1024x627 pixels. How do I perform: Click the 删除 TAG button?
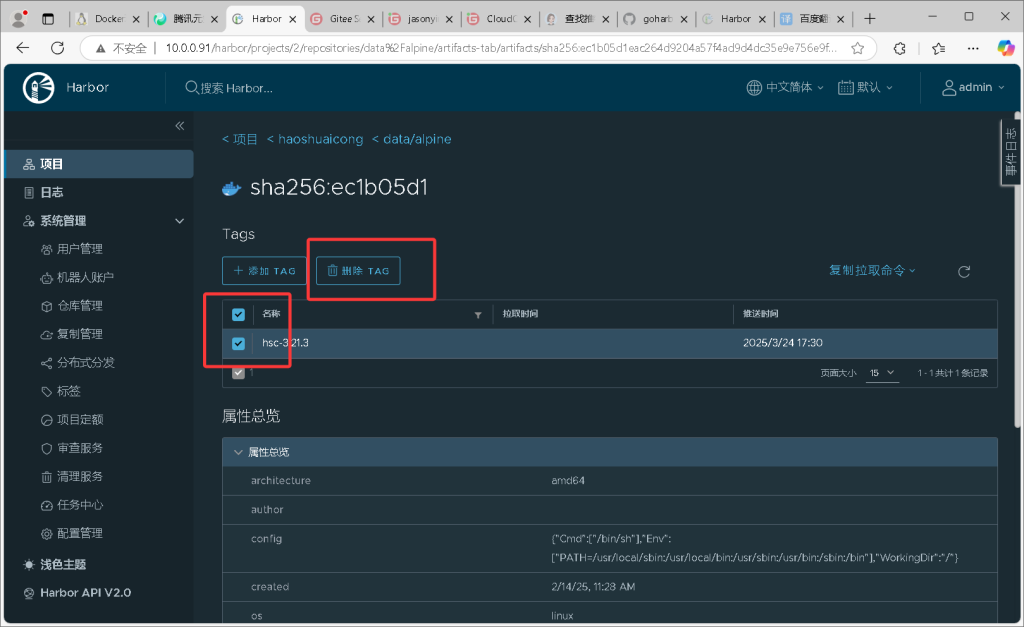tap(358, 271)
